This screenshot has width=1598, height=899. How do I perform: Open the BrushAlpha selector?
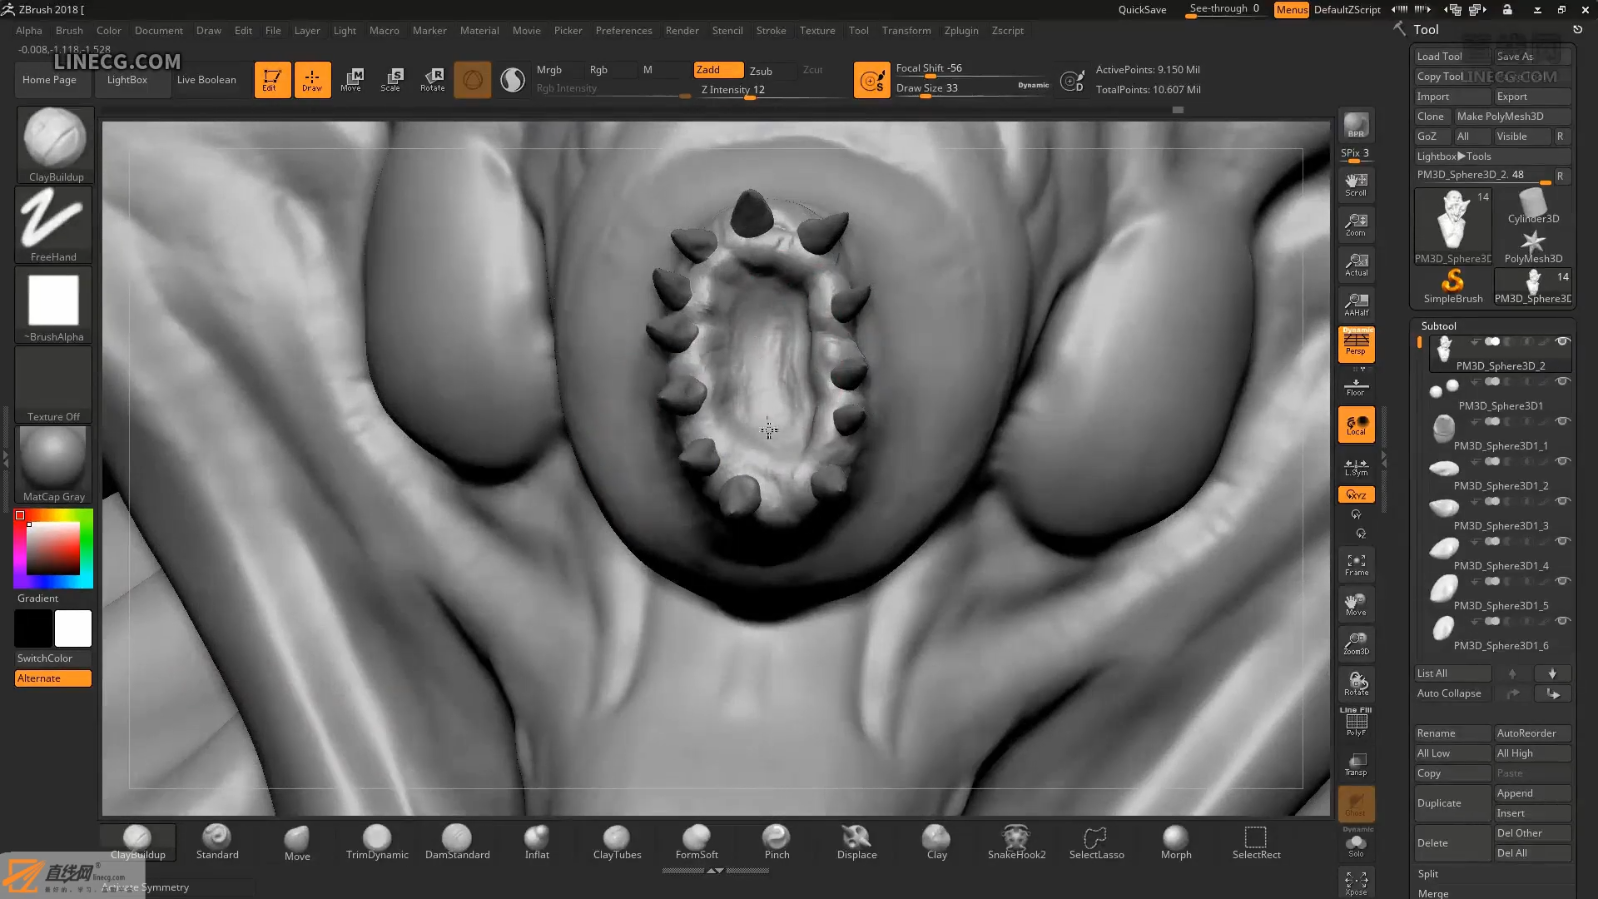tap(55, 305)
